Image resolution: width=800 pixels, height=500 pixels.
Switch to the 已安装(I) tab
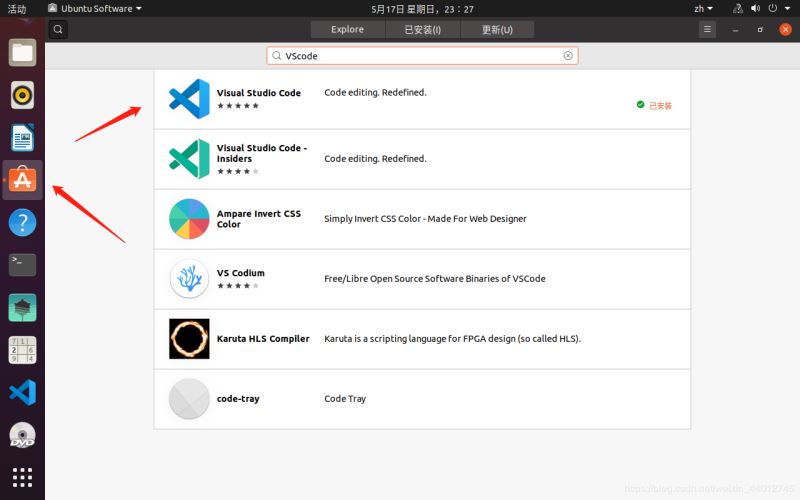coord(422,29)
